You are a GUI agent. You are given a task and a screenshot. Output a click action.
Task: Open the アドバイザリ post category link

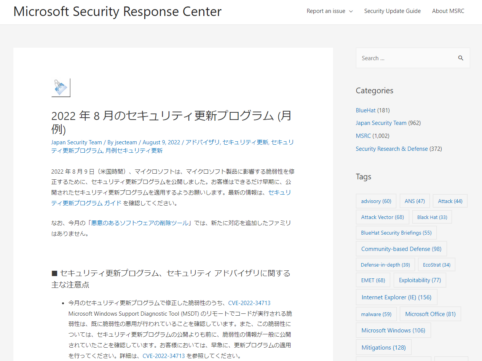click(202, 142)
